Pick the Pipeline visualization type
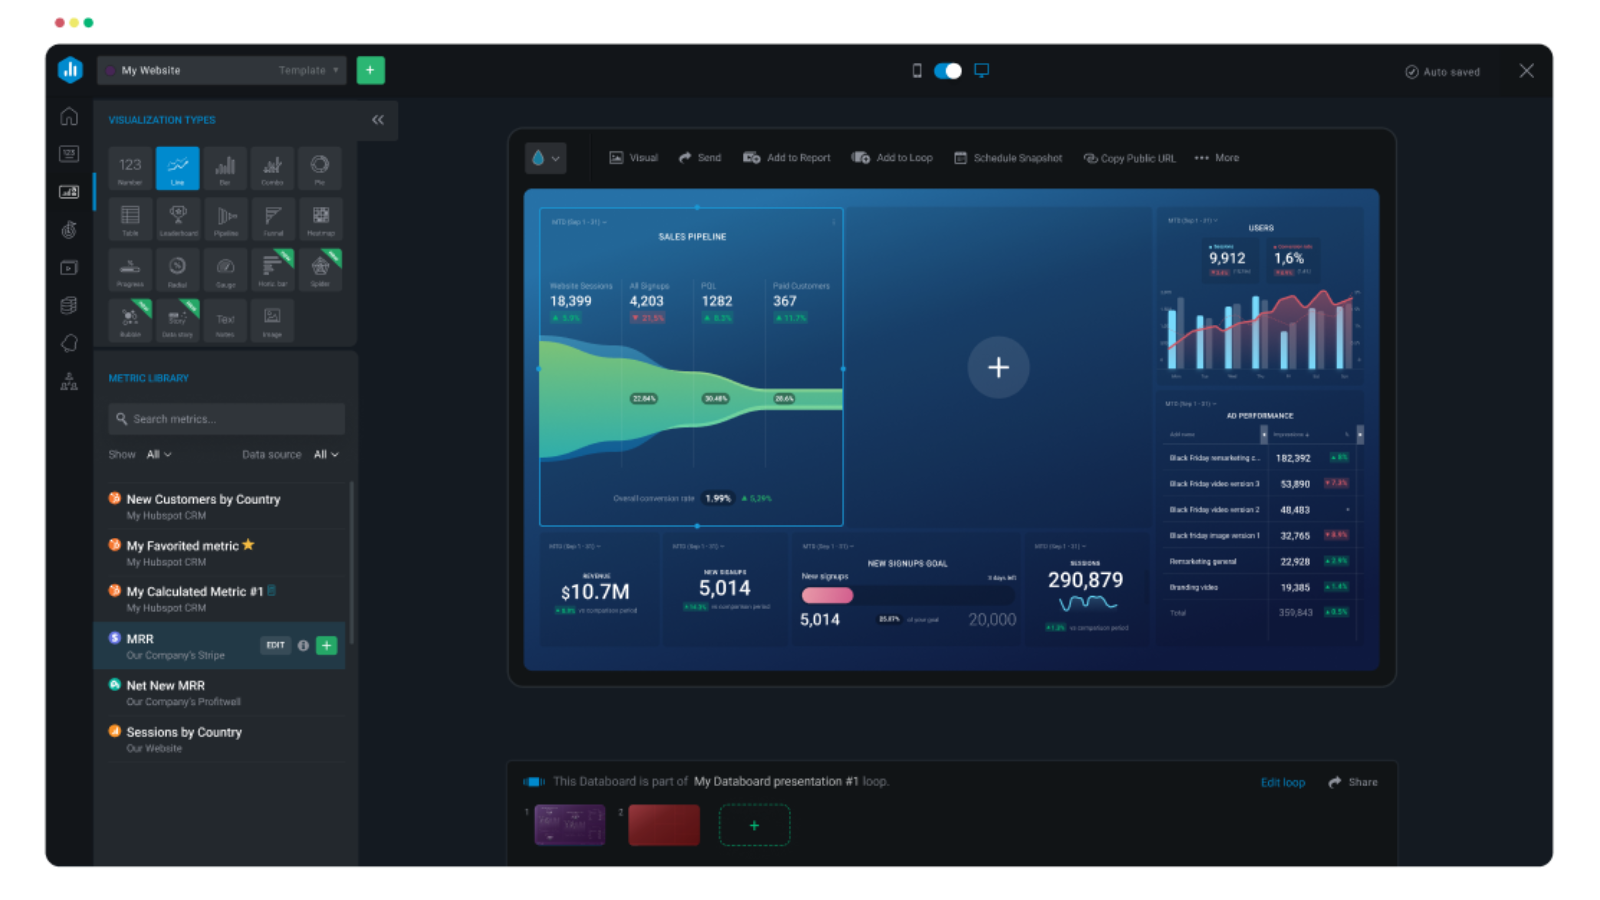Screen dimensions: 1600x900 tap(225, 219)
